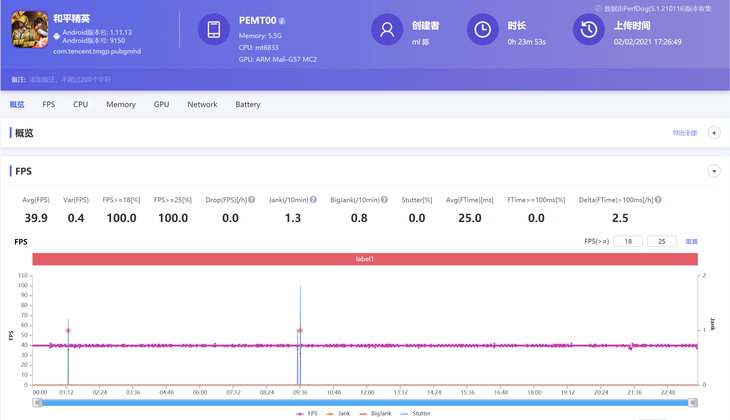The width and height of the screenshot is (730, 420).
Task: Click help icon beside Jank(/10min)
Action: (x=313, y=200)
